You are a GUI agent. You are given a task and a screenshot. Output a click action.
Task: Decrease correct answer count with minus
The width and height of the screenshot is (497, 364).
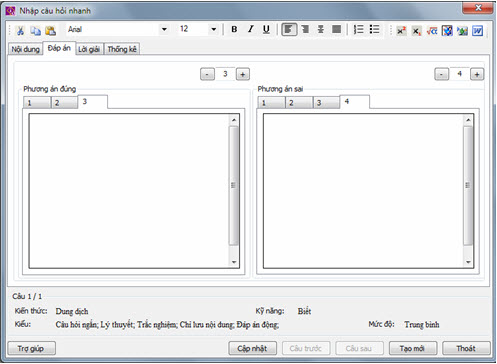point(207,74)
